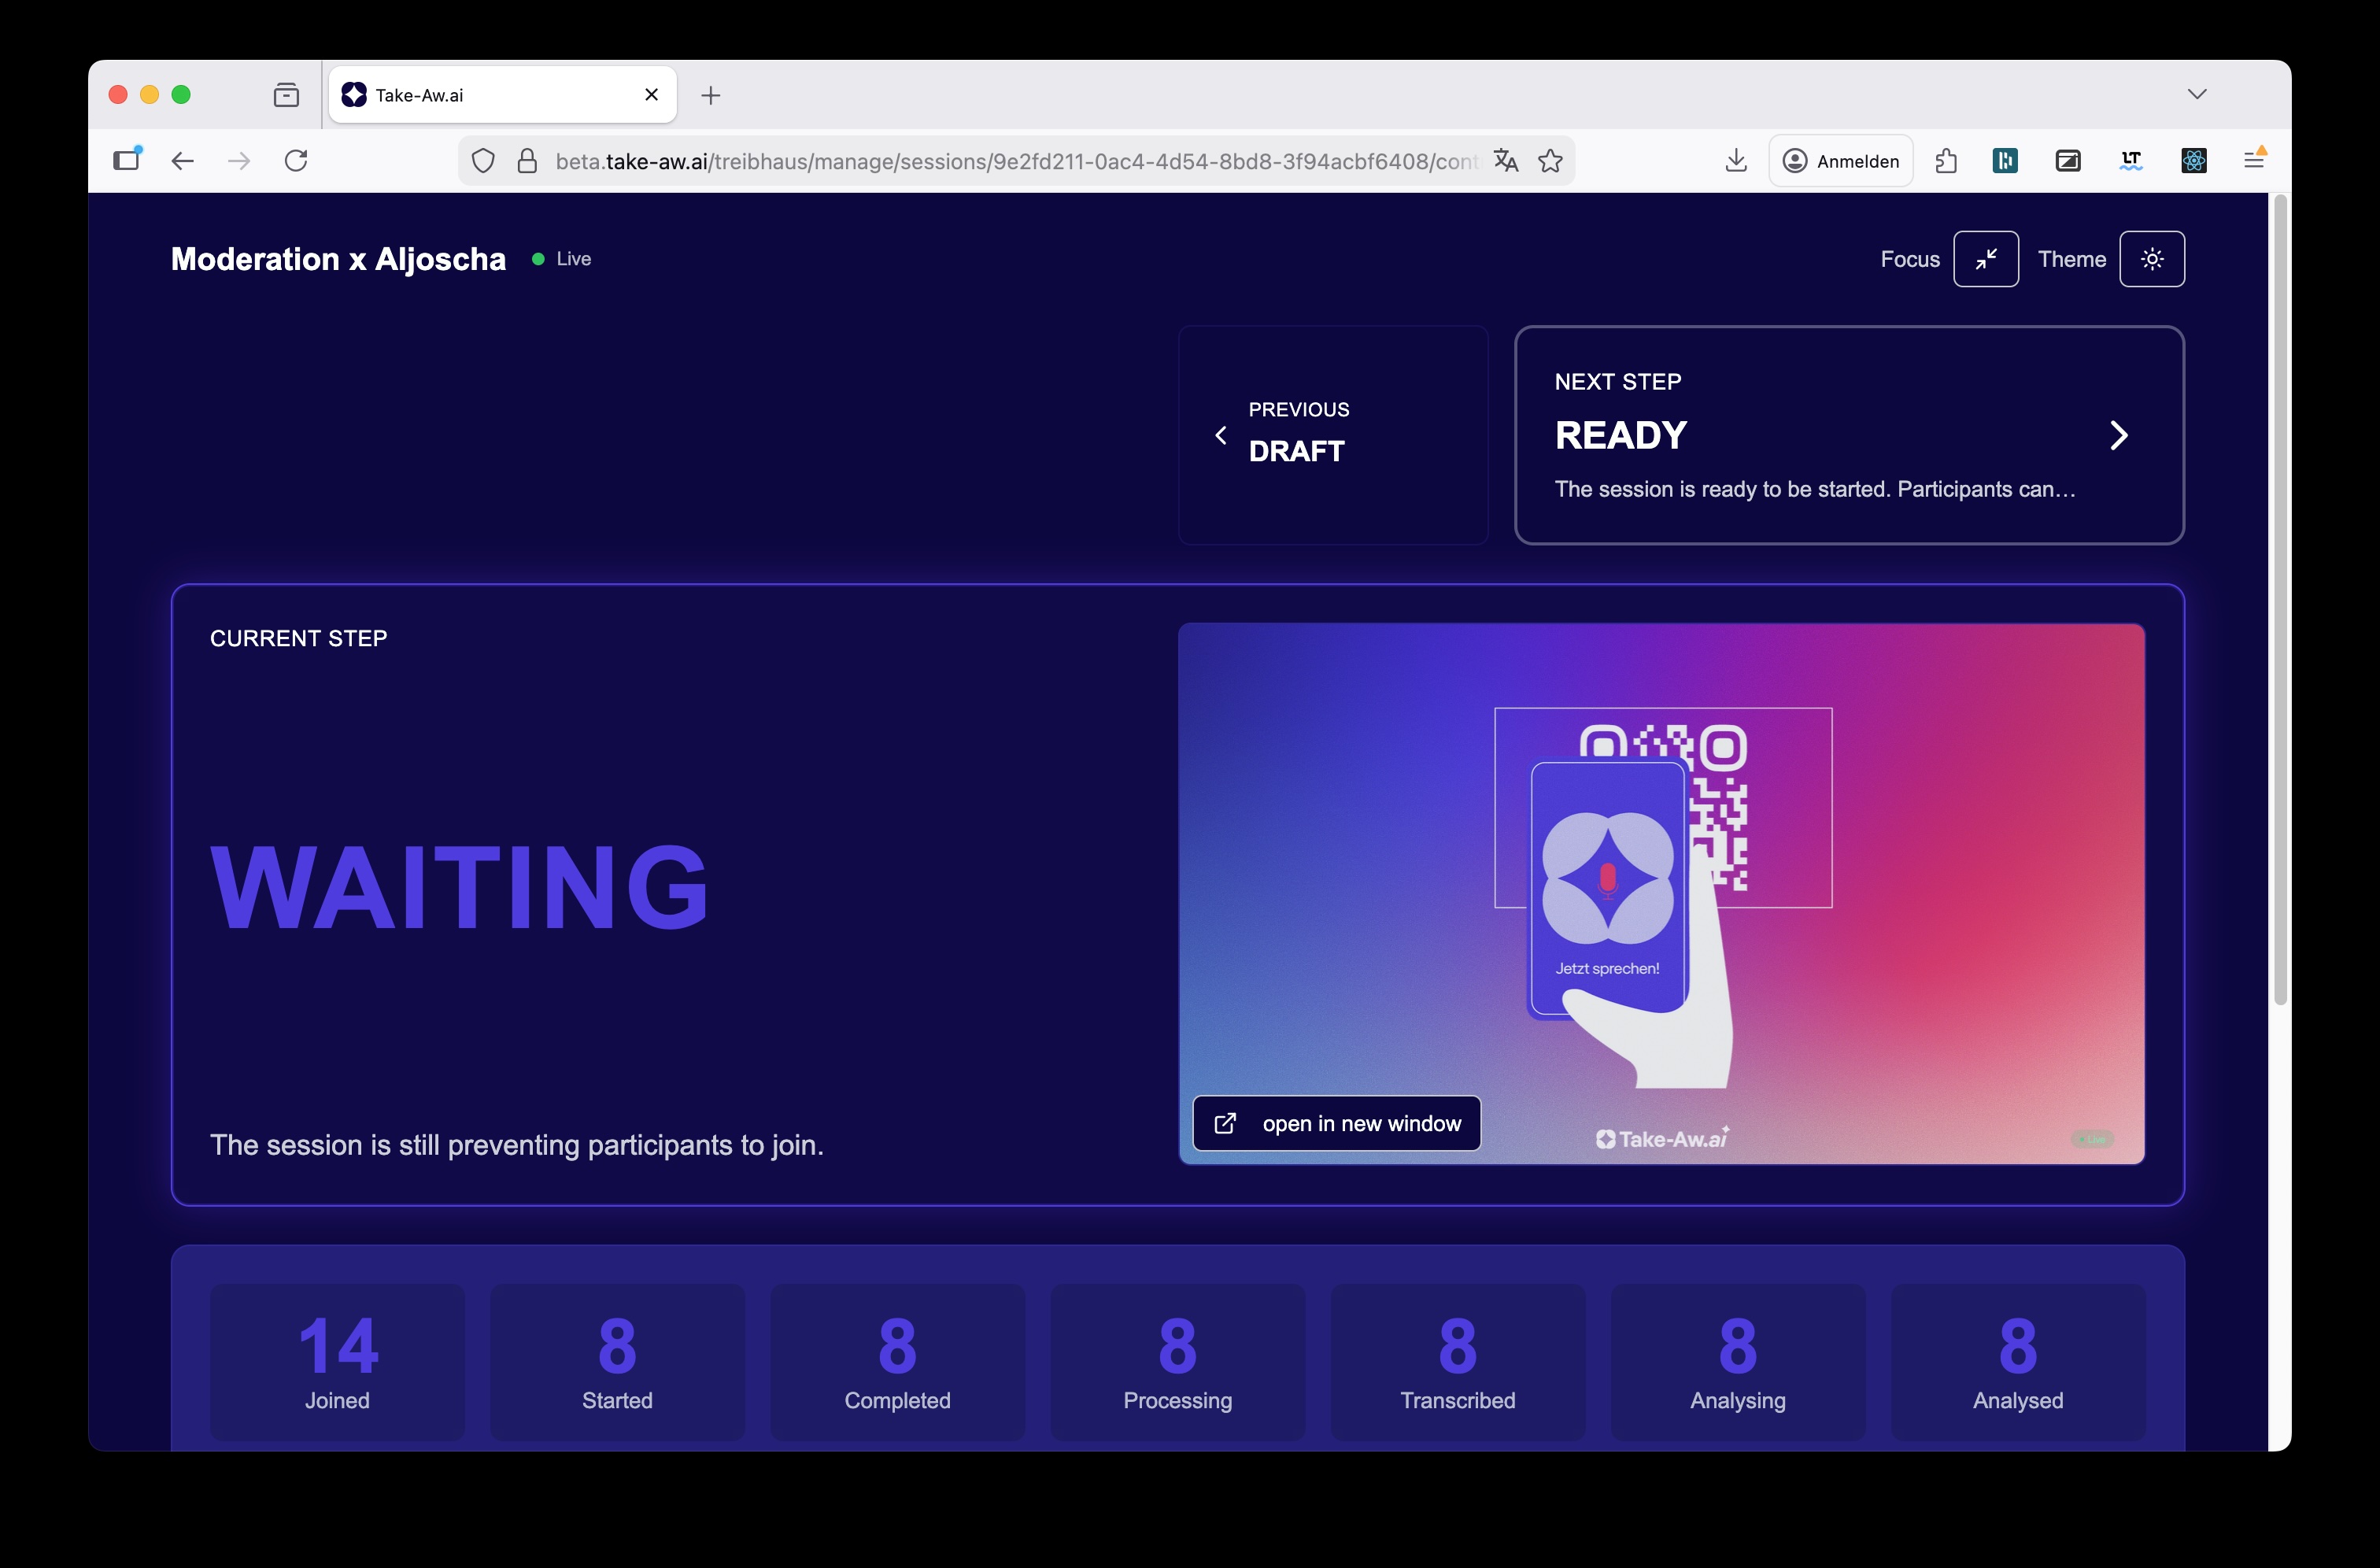Viewport: 2380px width, 1568px height.
Task: Toggle the light/dark Theme sun button
Action: pyautogui.click(x=2151, y=259)
